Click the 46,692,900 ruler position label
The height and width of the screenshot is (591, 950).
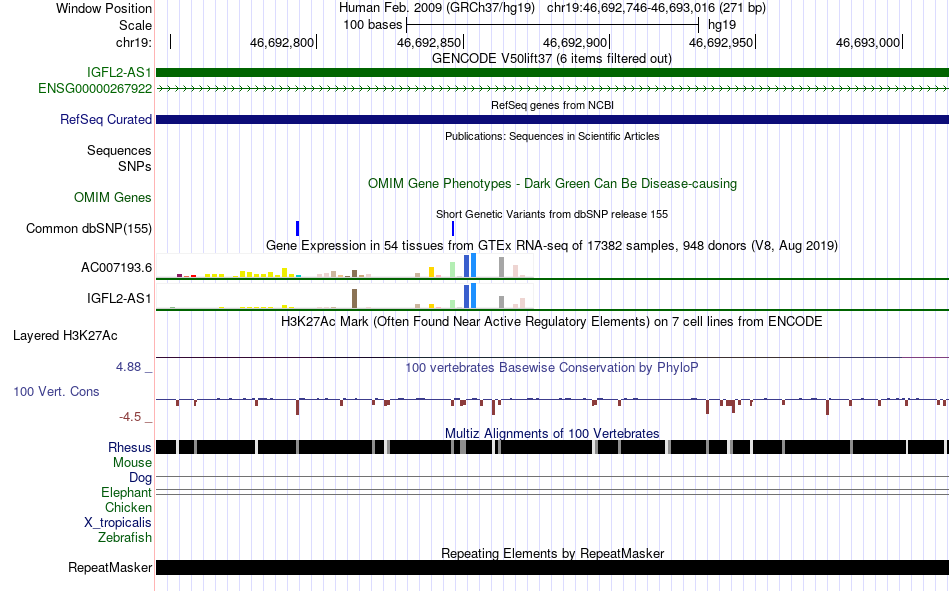[x=575, y=42]
